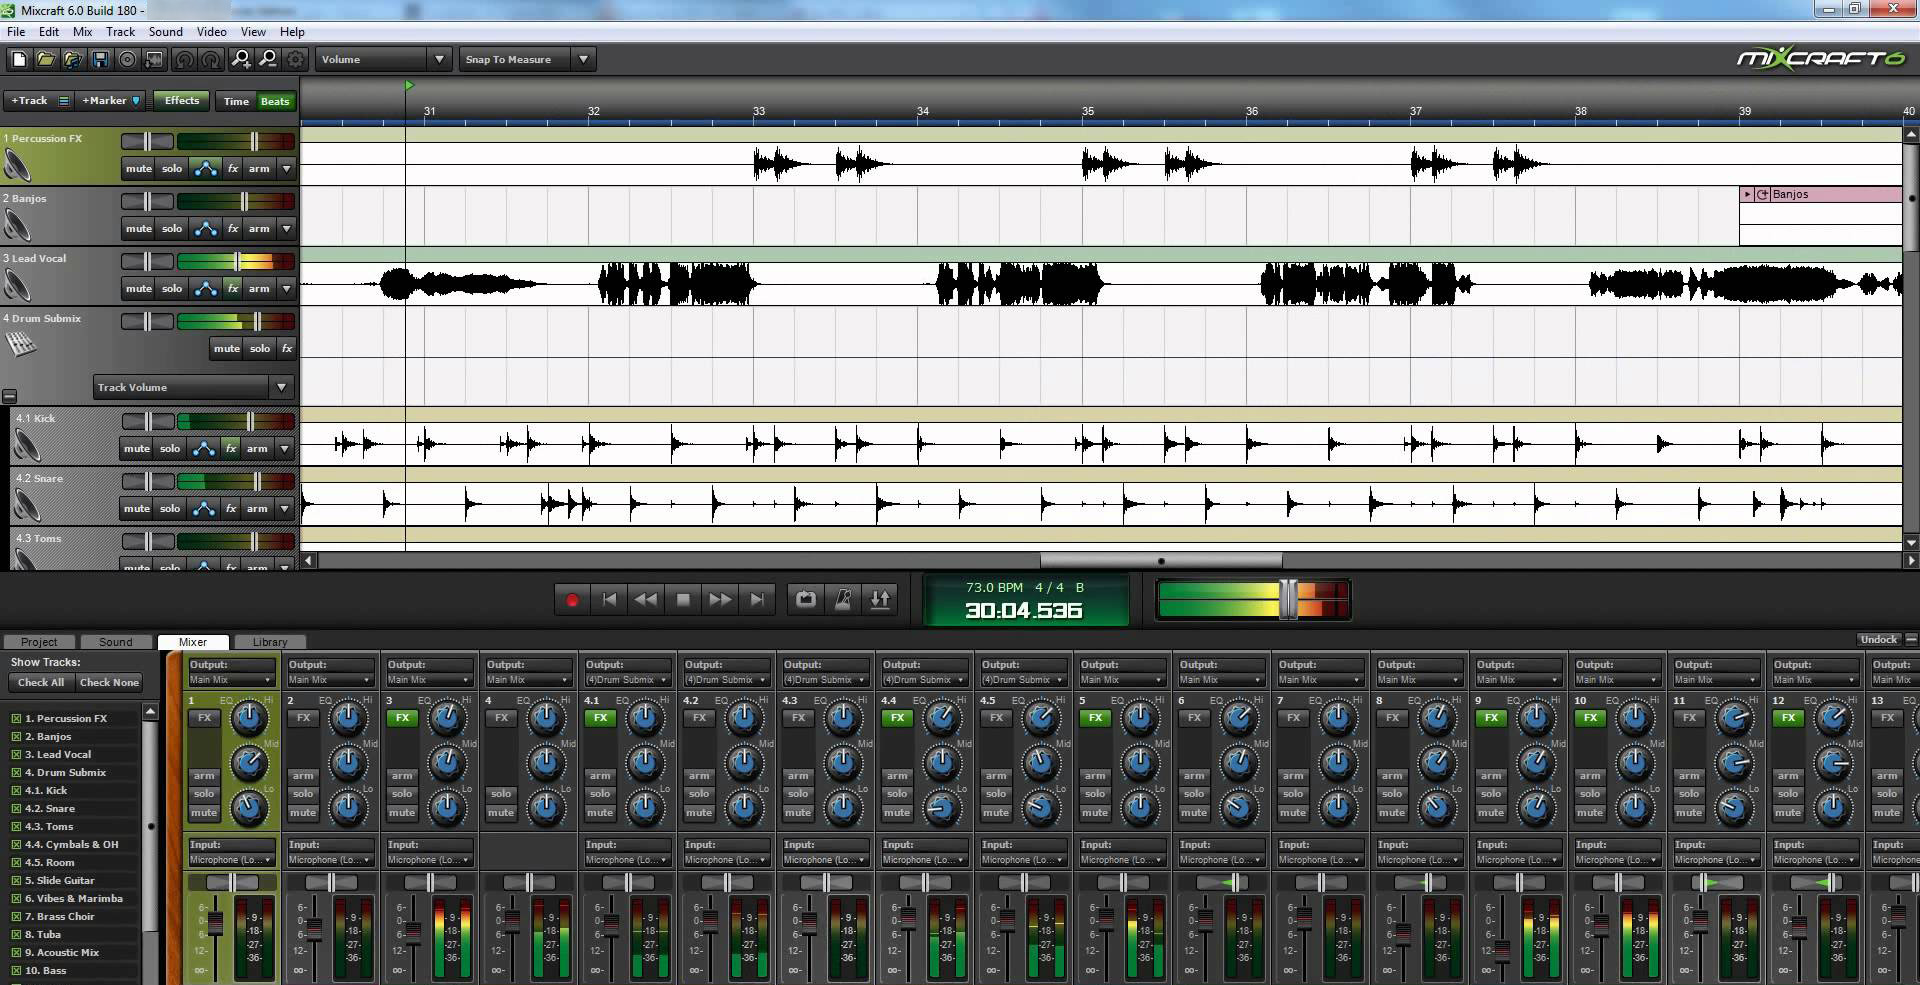This screenshot has height=985, width=1920.
Task: Open preferences using the gear icon
Action: pyautogui.click(x=295, y=60)
